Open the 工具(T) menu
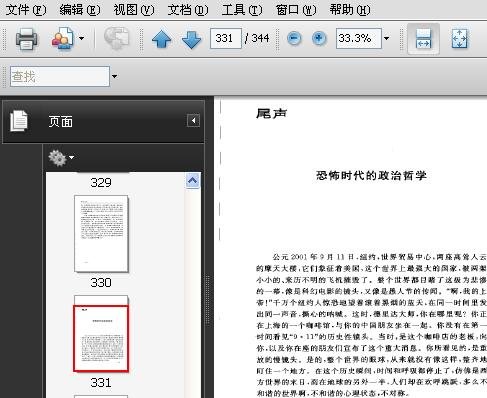This screenshot has width=487, height=398. tap(242, 10)
